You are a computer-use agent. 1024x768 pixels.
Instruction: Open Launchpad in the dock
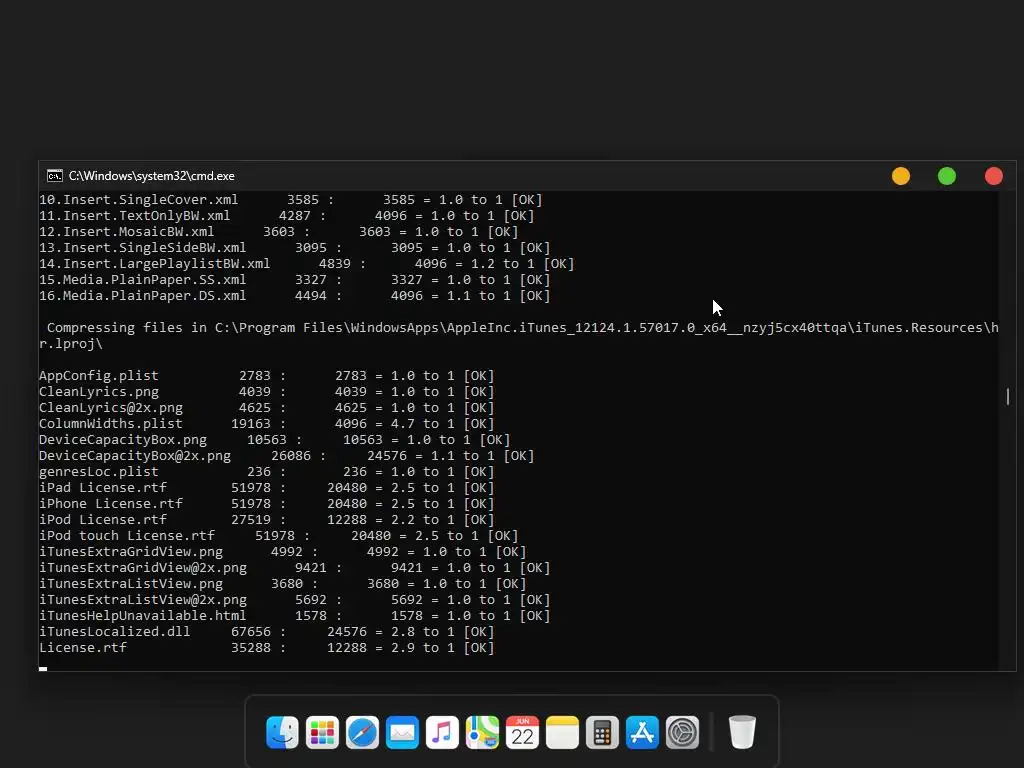click(322, 732)
